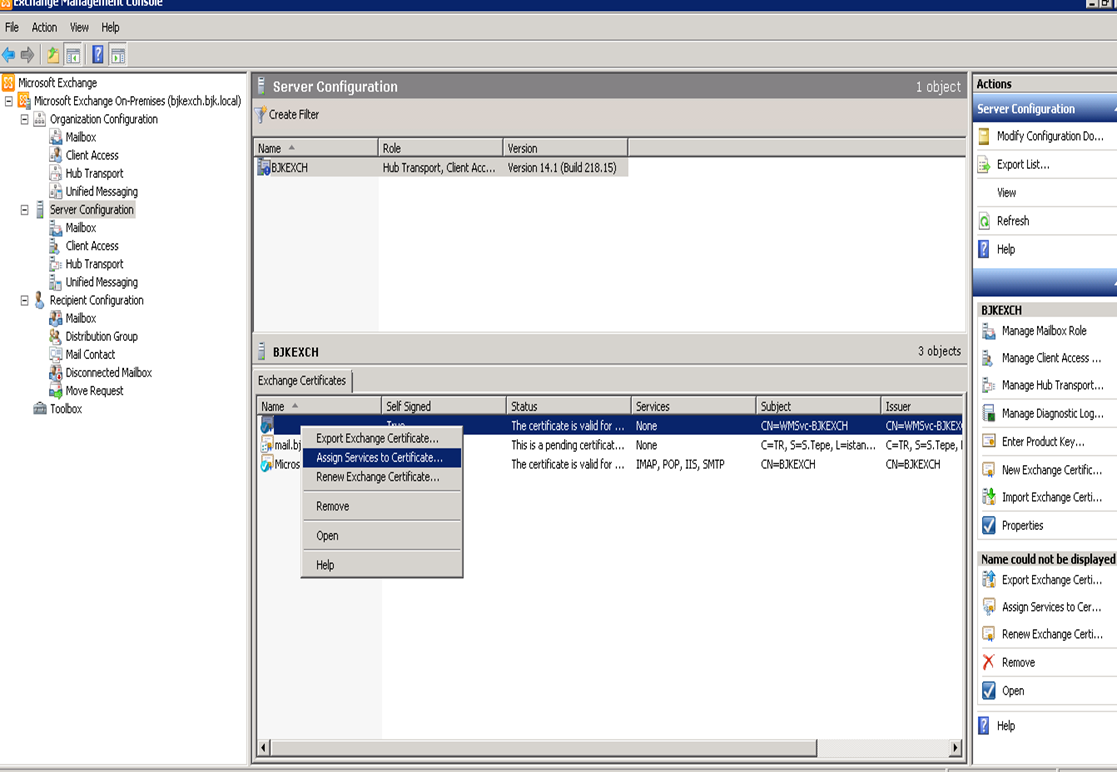Choose Help in the context menu

click(382, 565)
